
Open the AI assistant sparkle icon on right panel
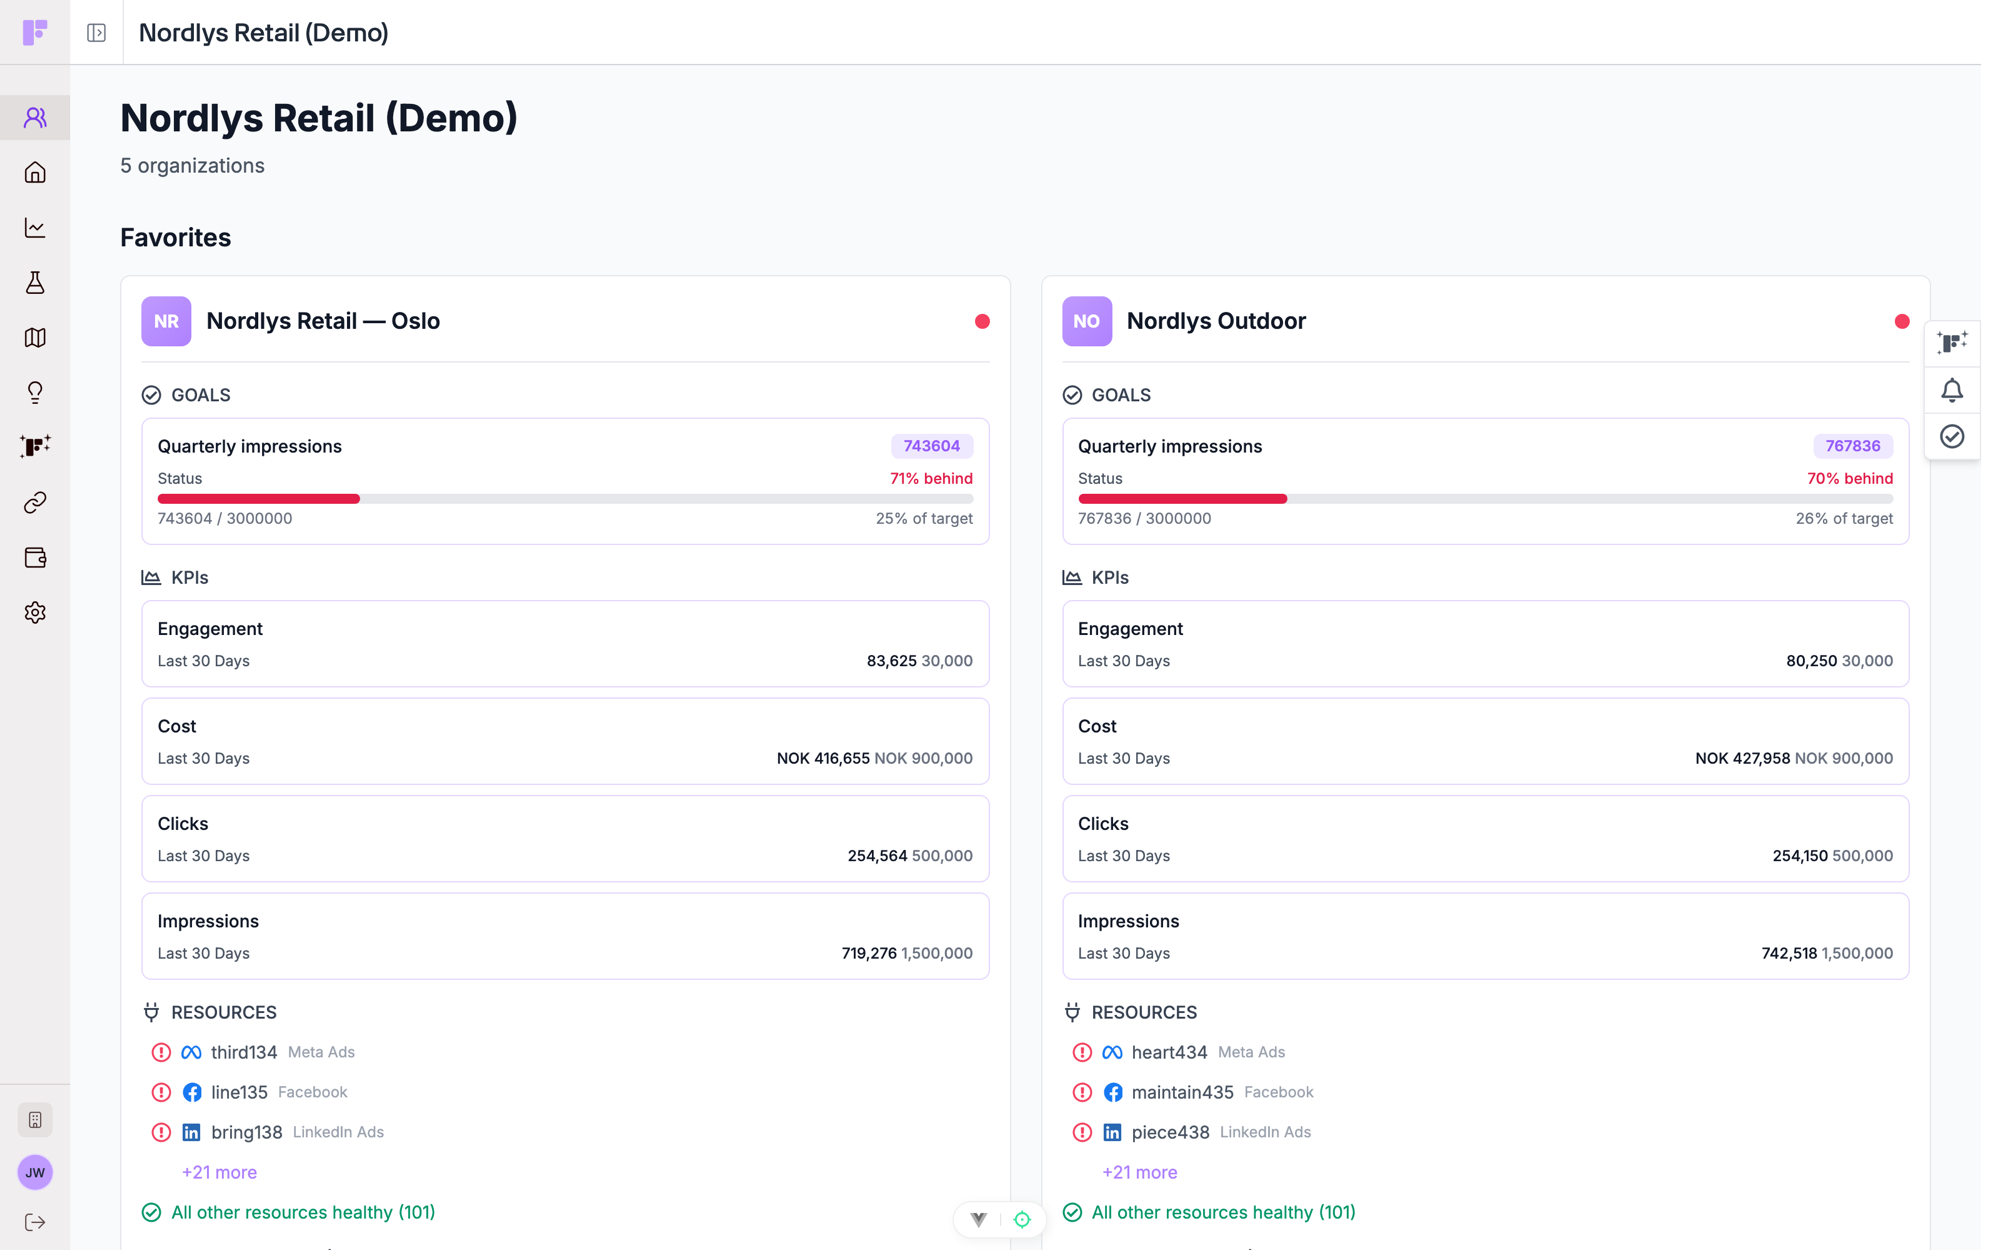[x=1952, y=343]
